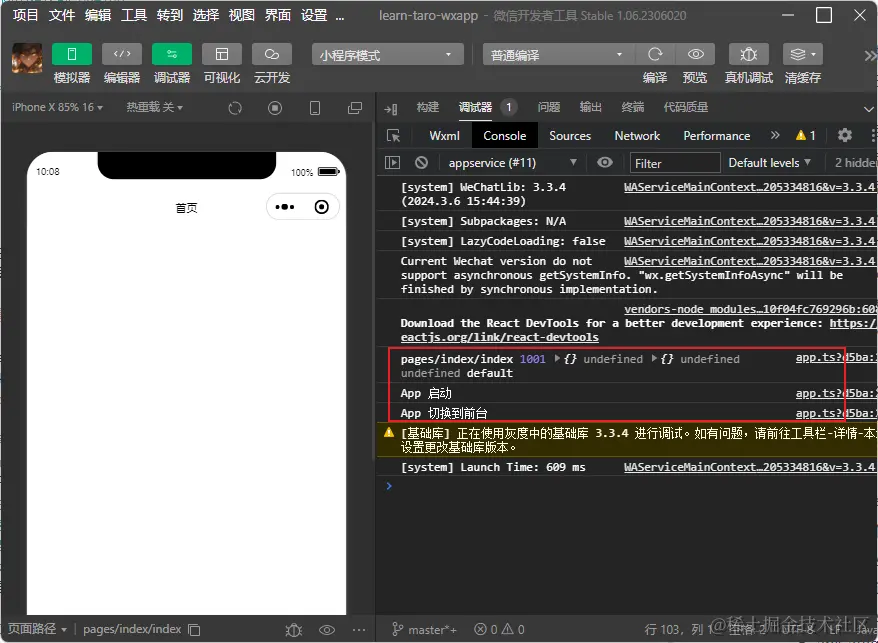878x643 pixels.
Task: Open the 编辑 menu
Action: [x=98, y=15]
